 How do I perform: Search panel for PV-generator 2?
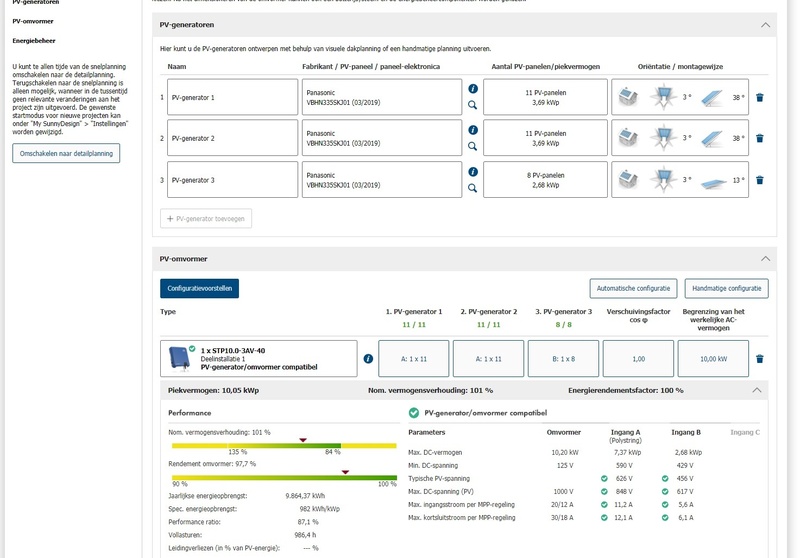472,146
